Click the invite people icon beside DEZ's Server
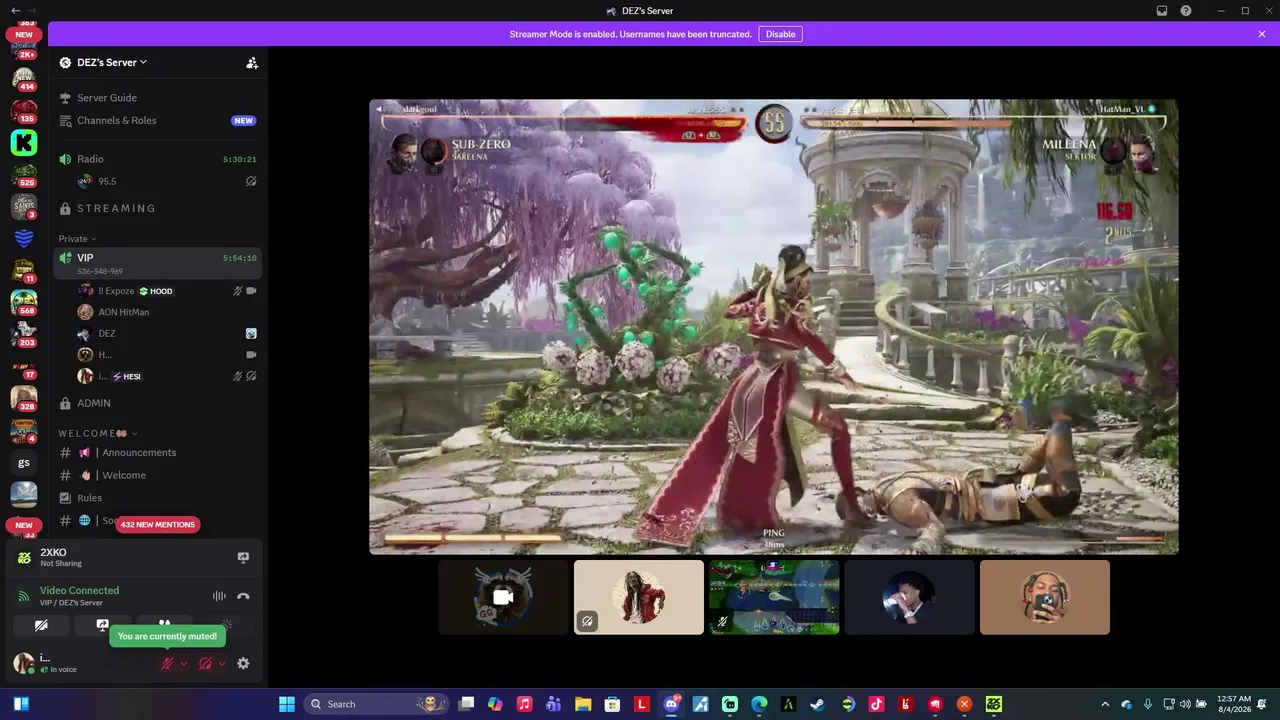 click(x=252, y=62)
